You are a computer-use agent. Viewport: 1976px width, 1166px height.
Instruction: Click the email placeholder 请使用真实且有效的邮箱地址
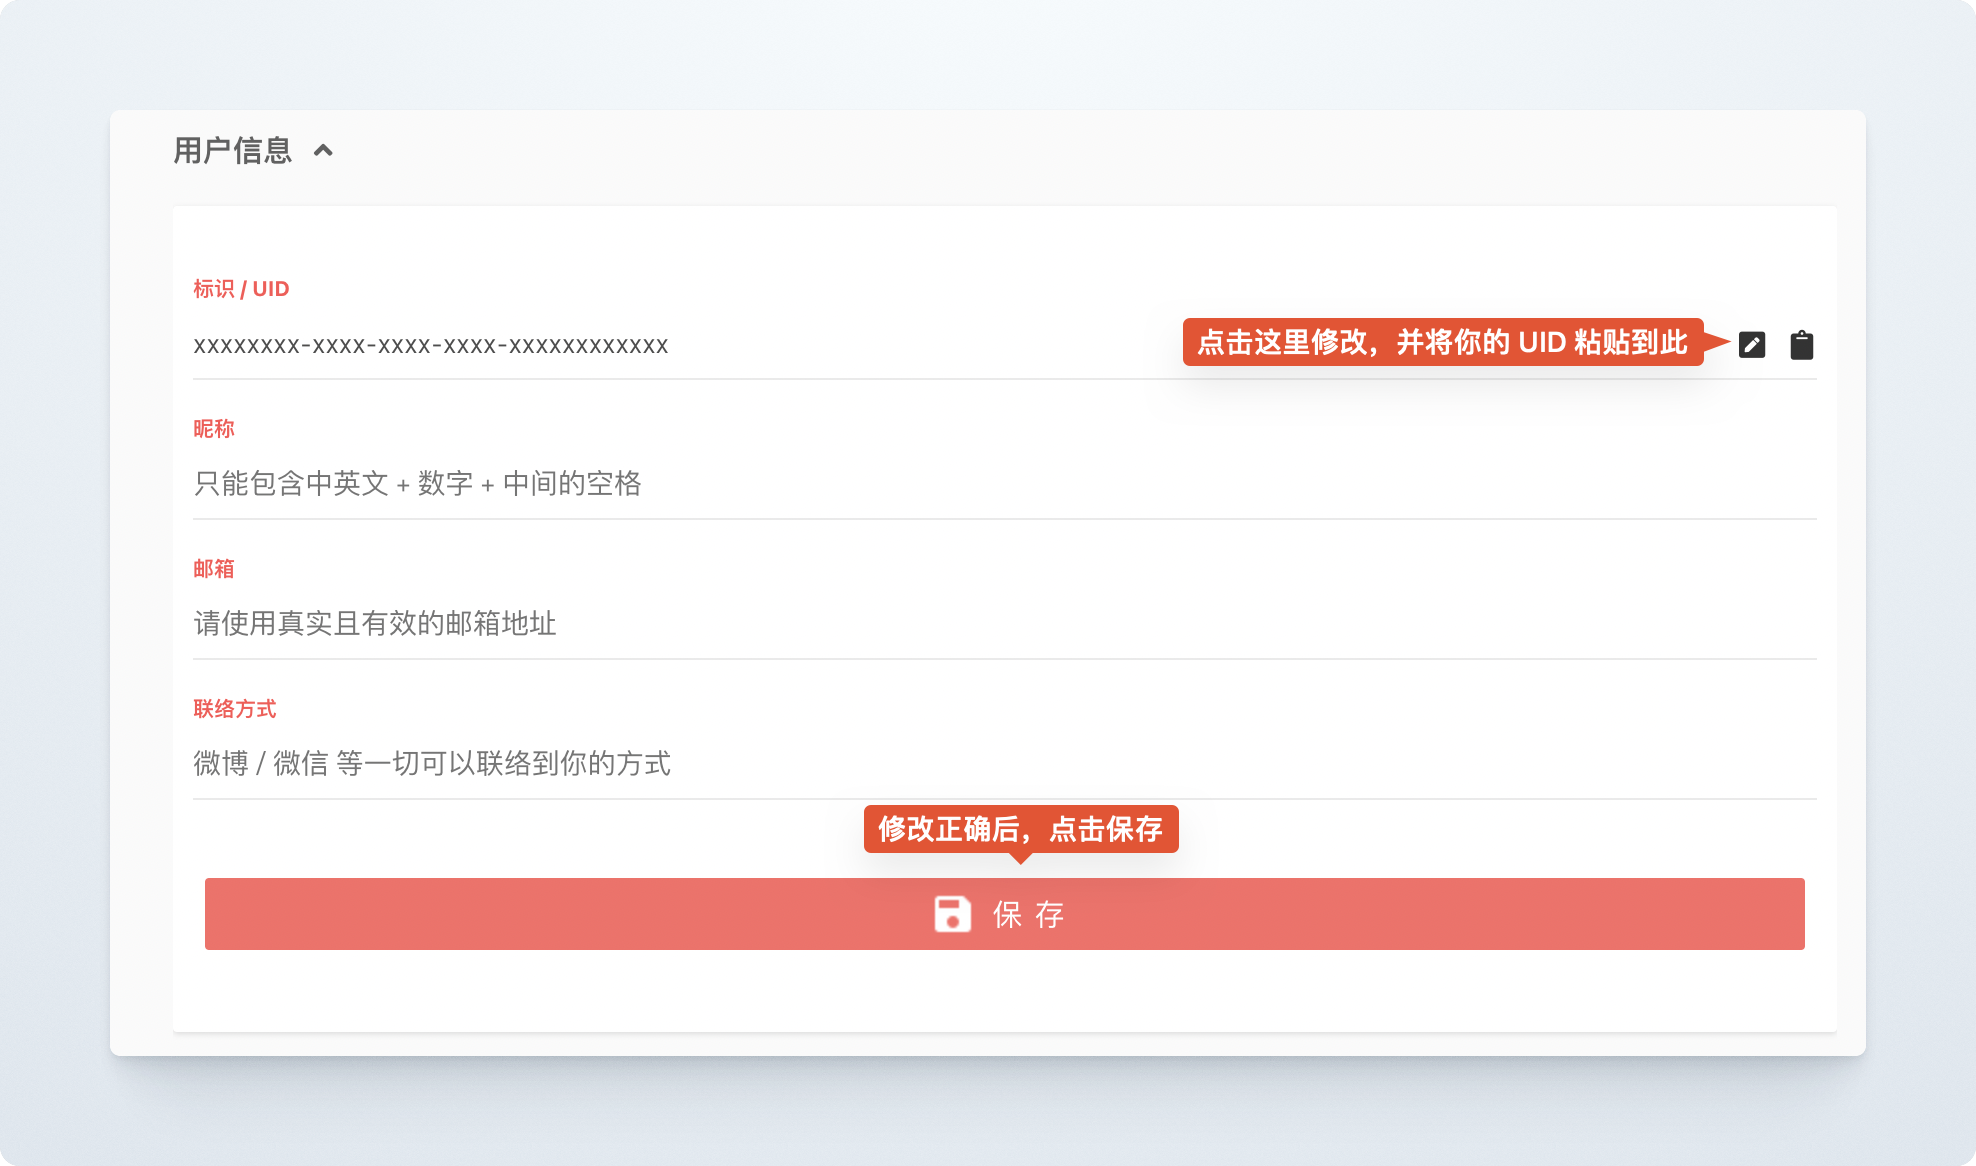[x=375, y=625]
